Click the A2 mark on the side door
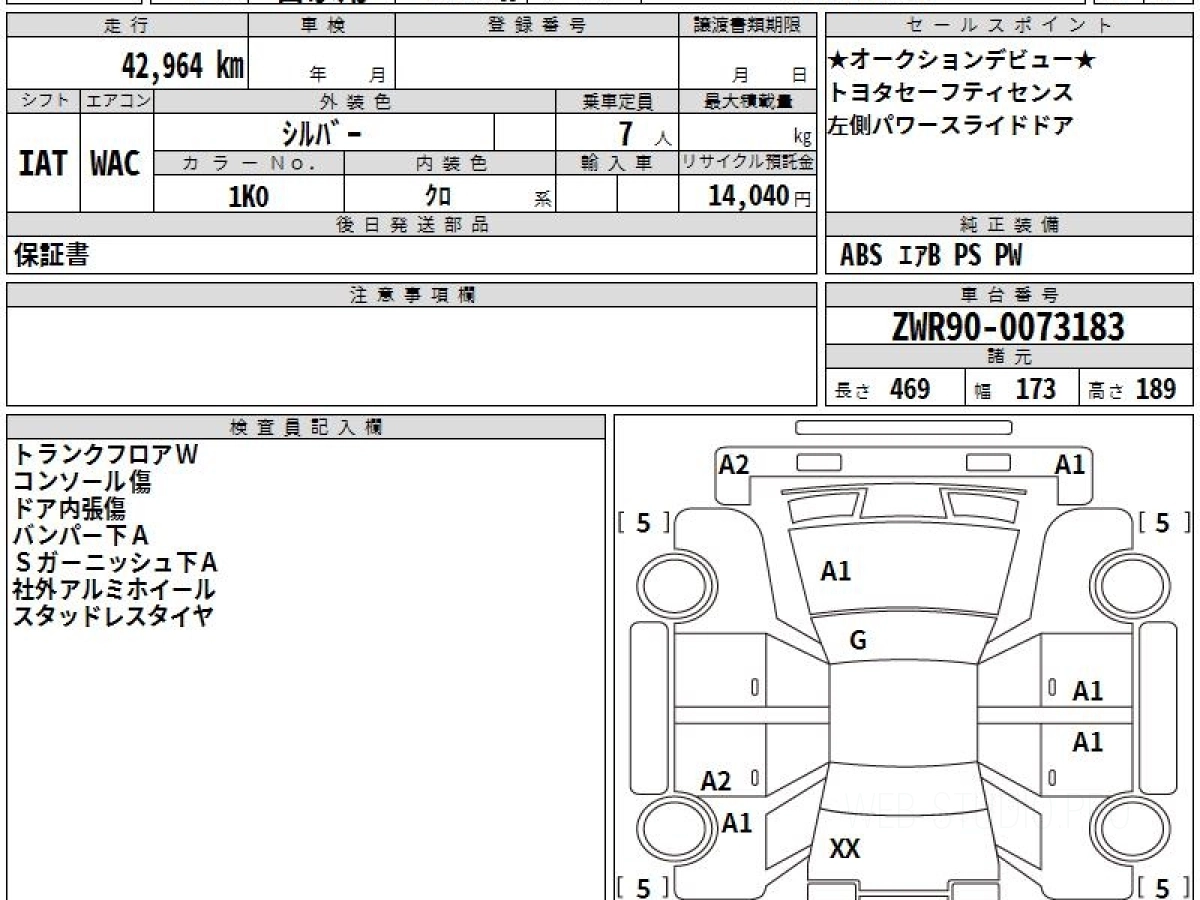1200x900 pixels. point(716,781)
